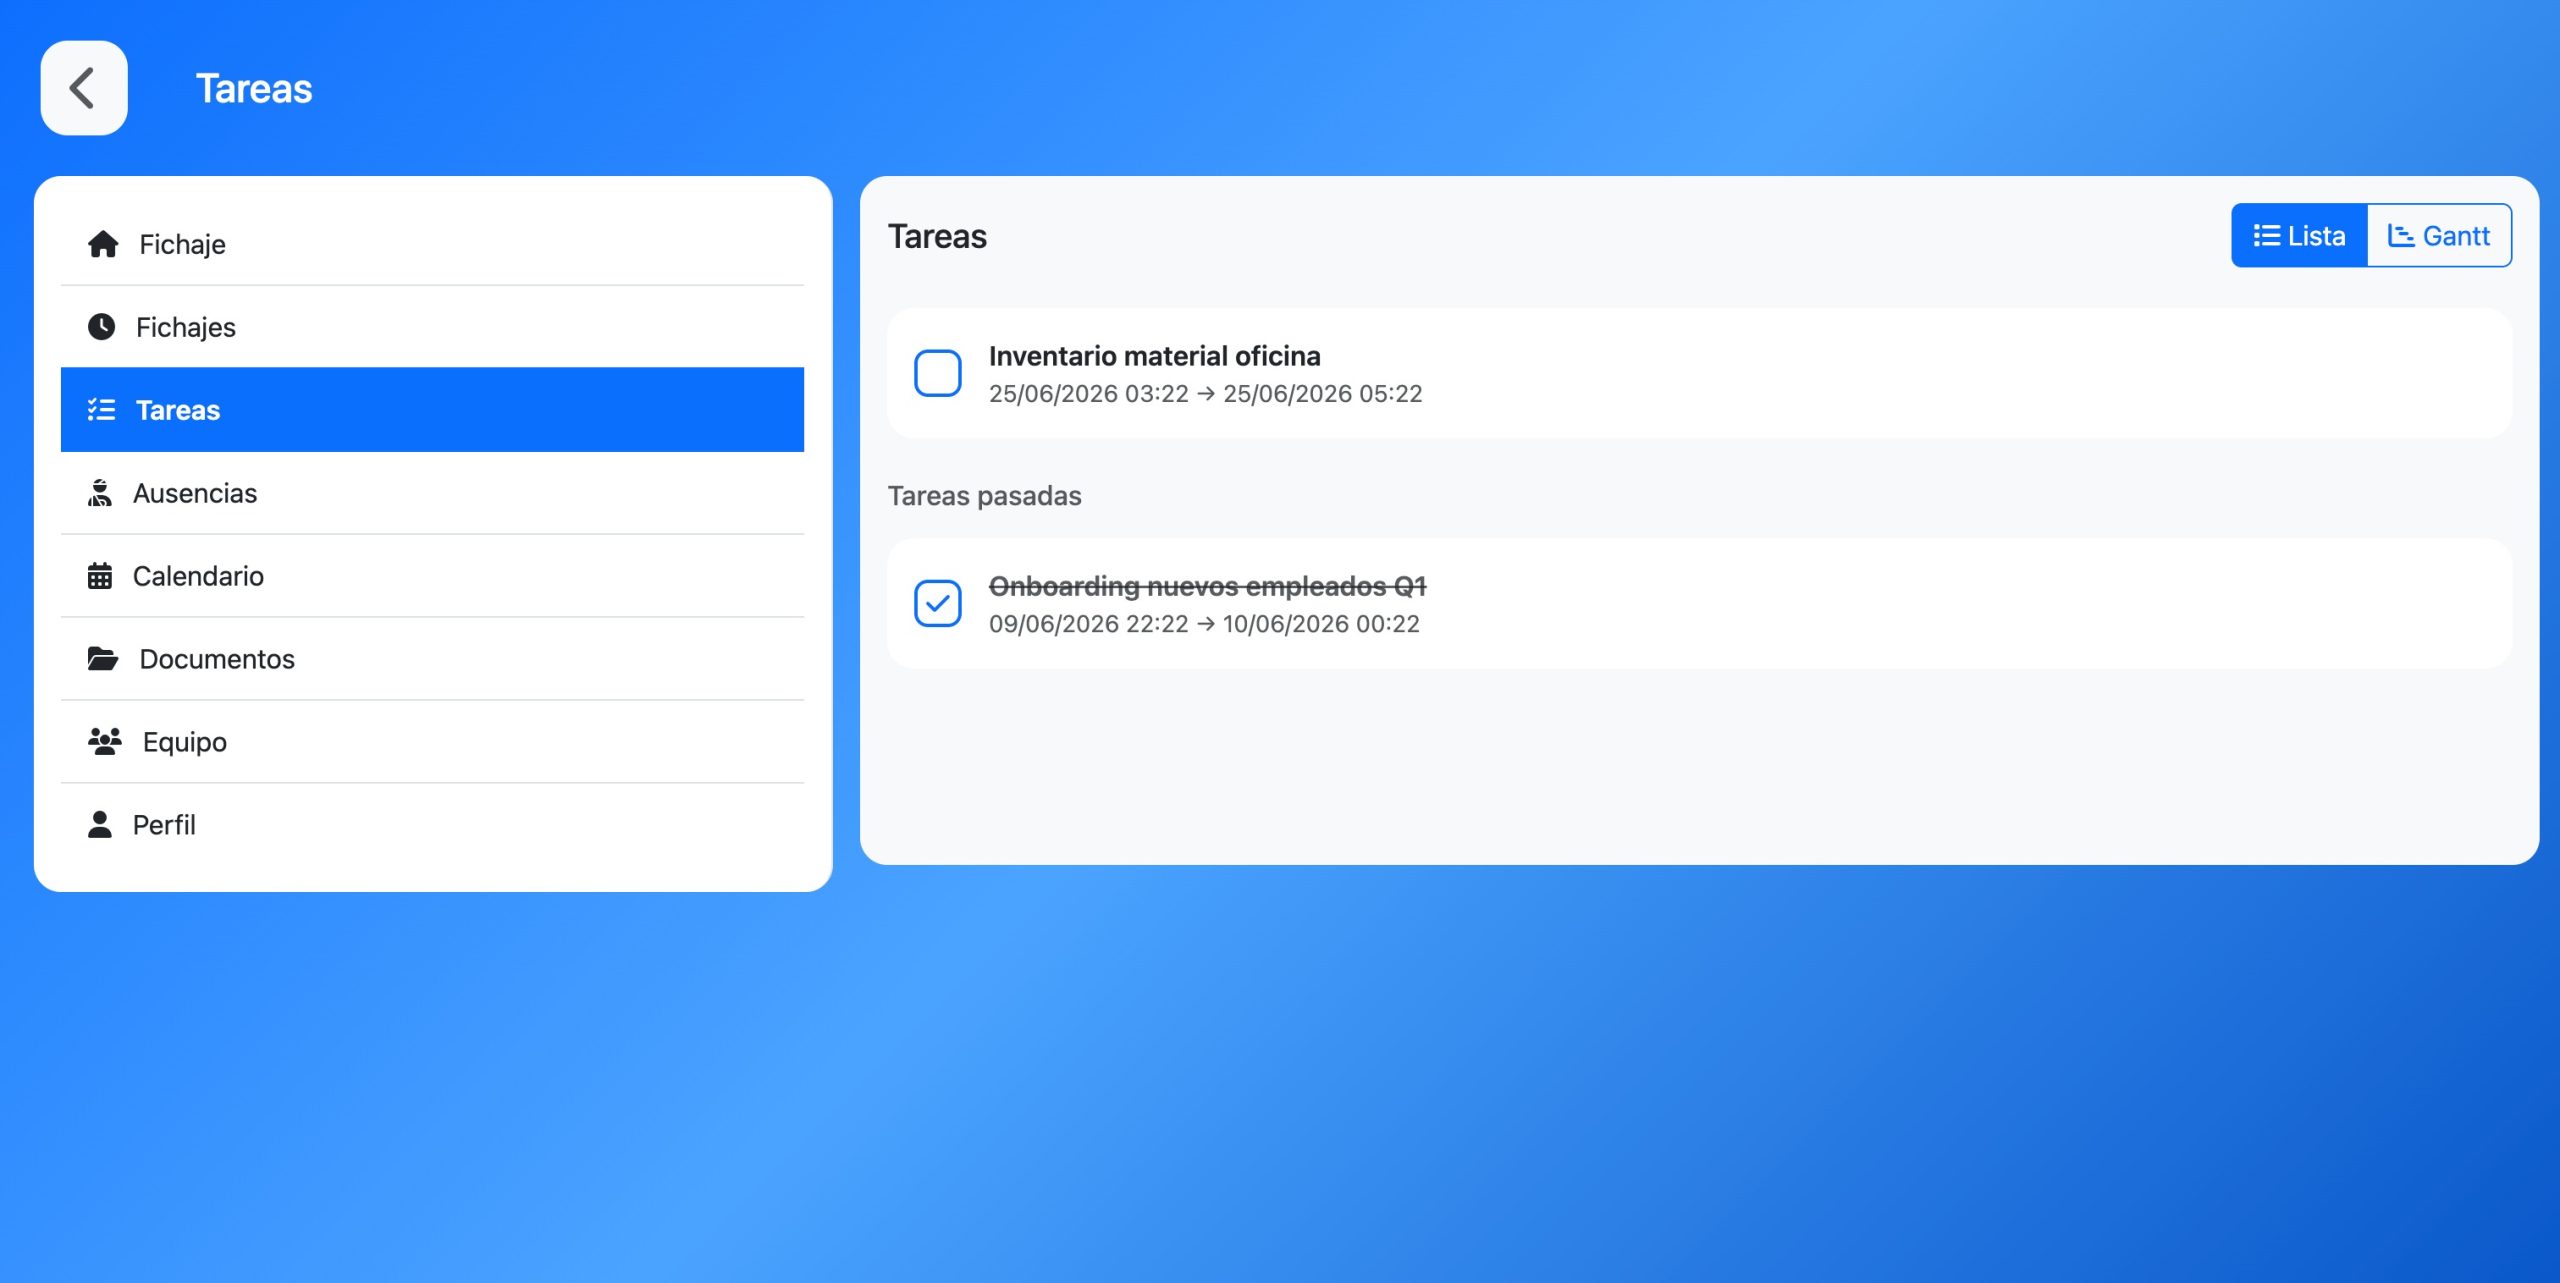Click the Tareas checklist icon in sidebar
Viewport: 2560px width, 1283px height.
tap(101, 410)
